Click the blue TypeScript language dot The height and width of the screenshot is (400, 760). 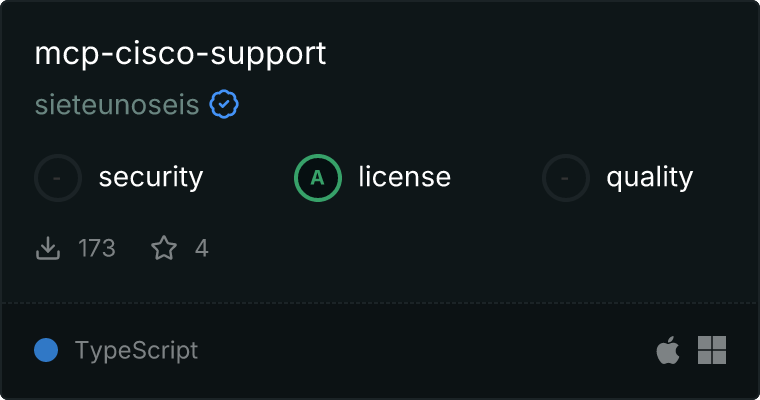[46, 350]
